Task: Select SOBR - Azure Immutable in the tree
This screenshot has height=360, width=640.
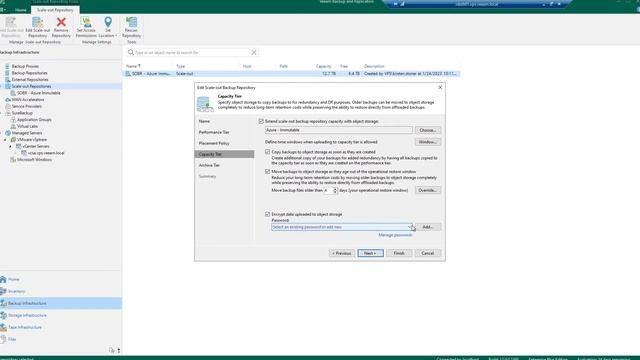Action: click(x=39, y=93)
